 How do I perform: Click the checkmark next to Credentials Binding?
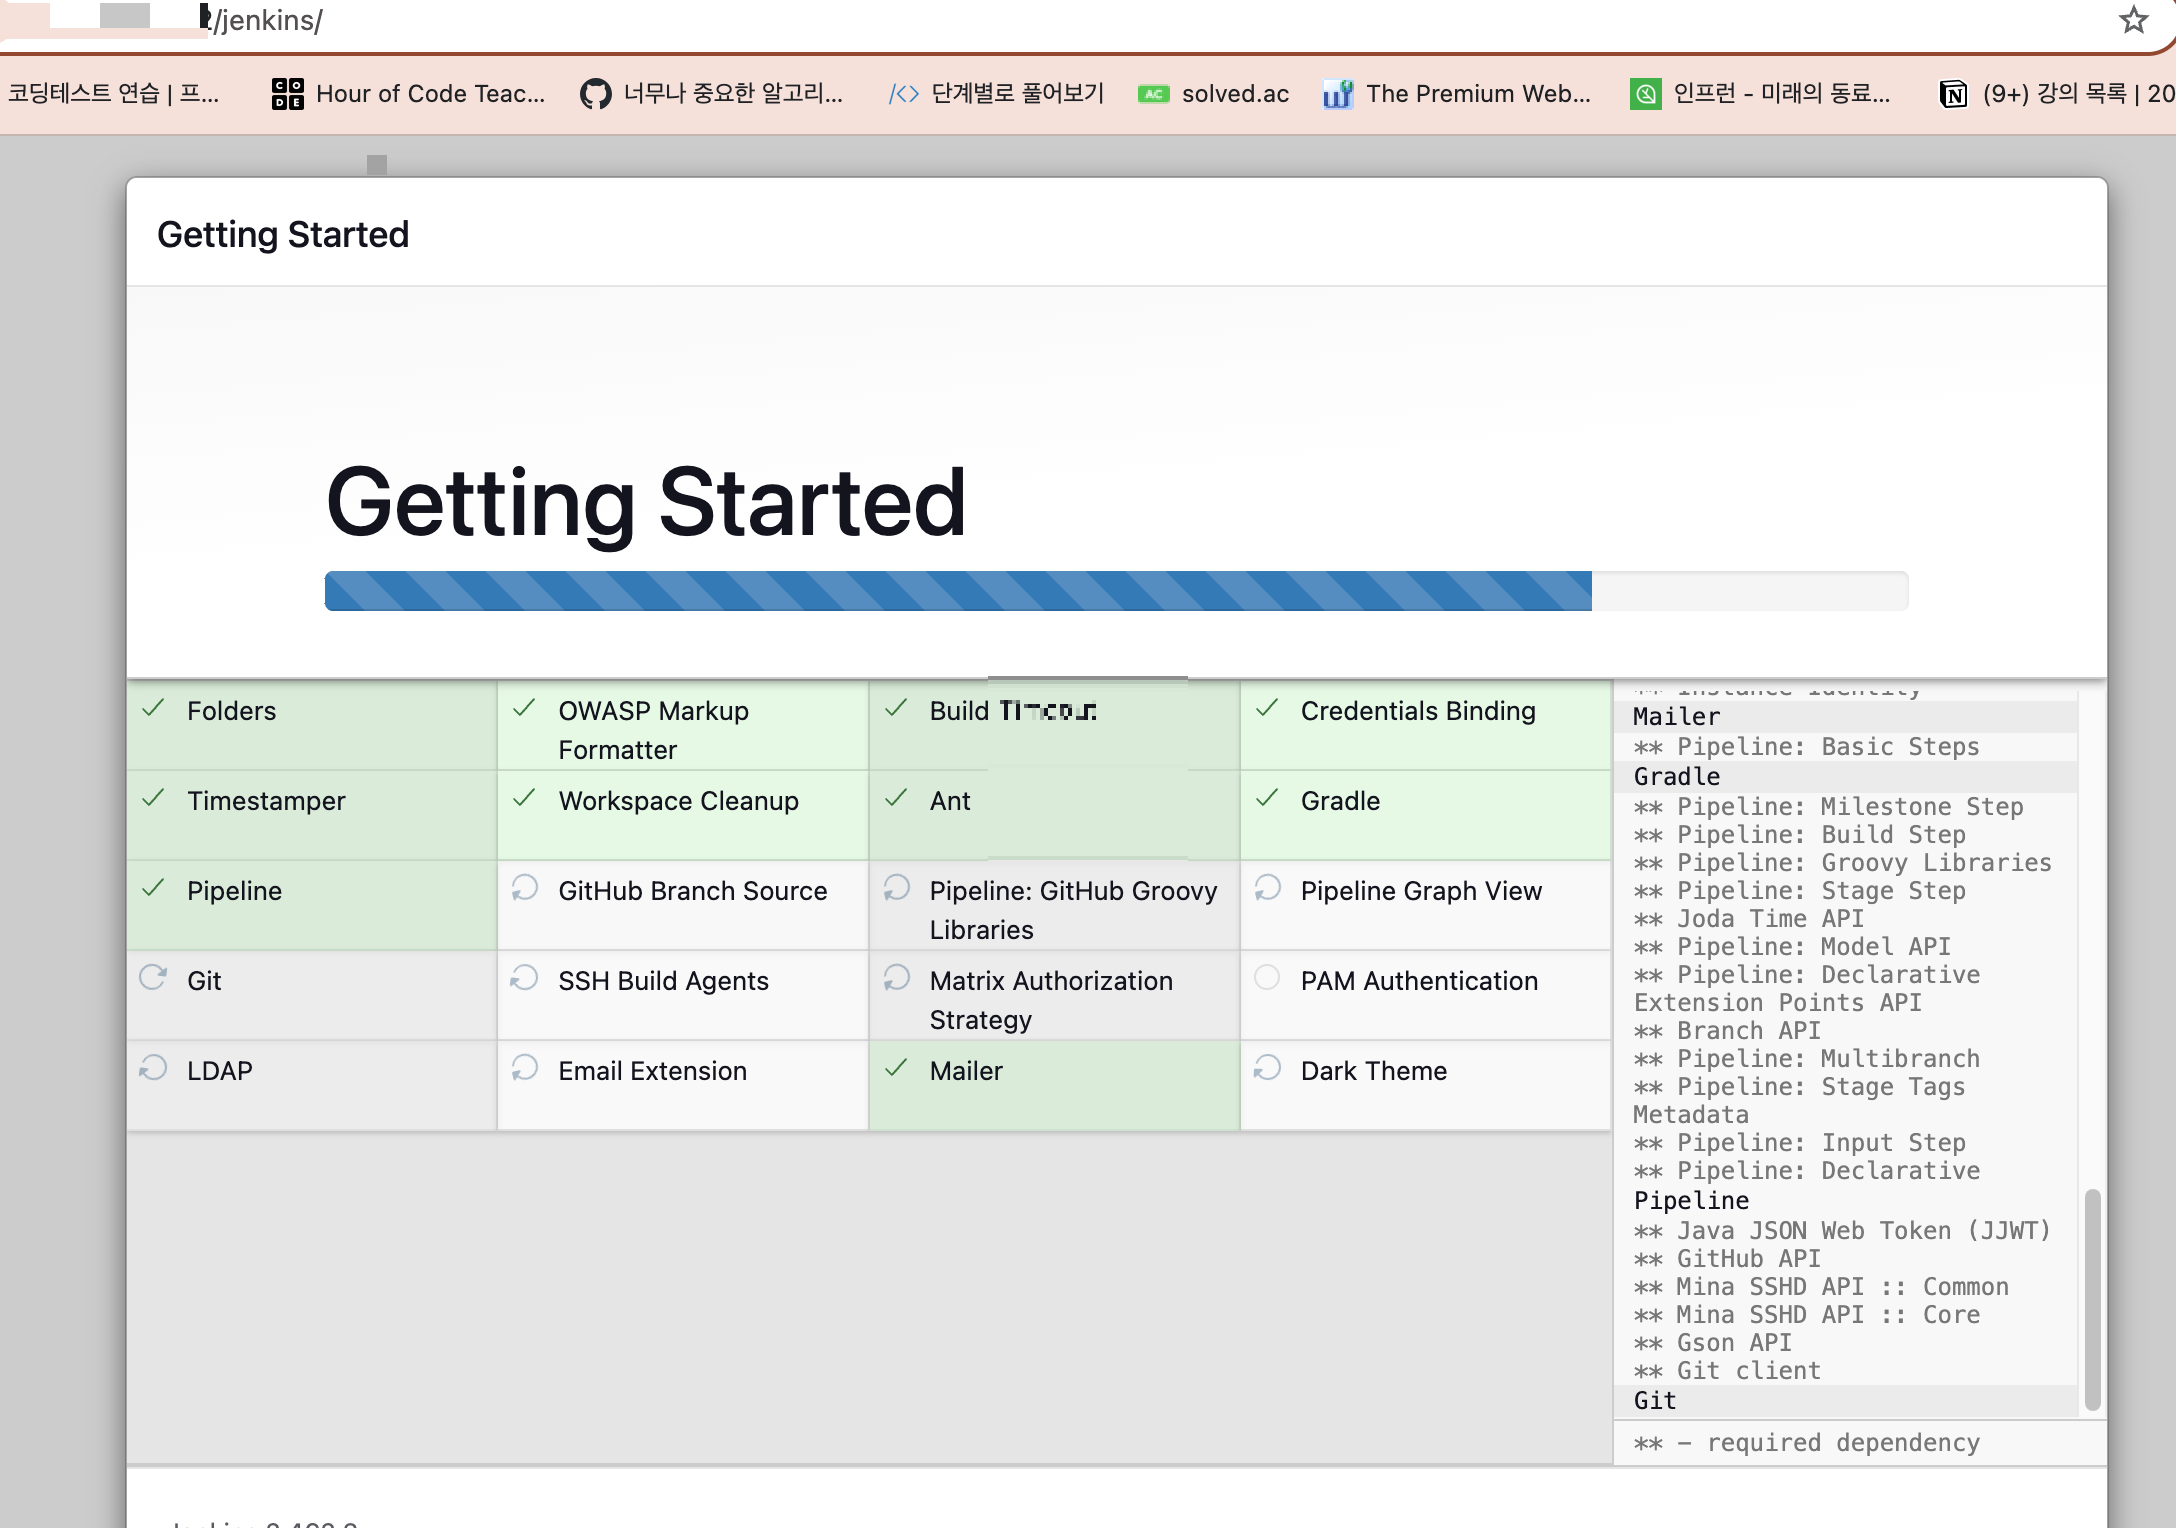1267,709
